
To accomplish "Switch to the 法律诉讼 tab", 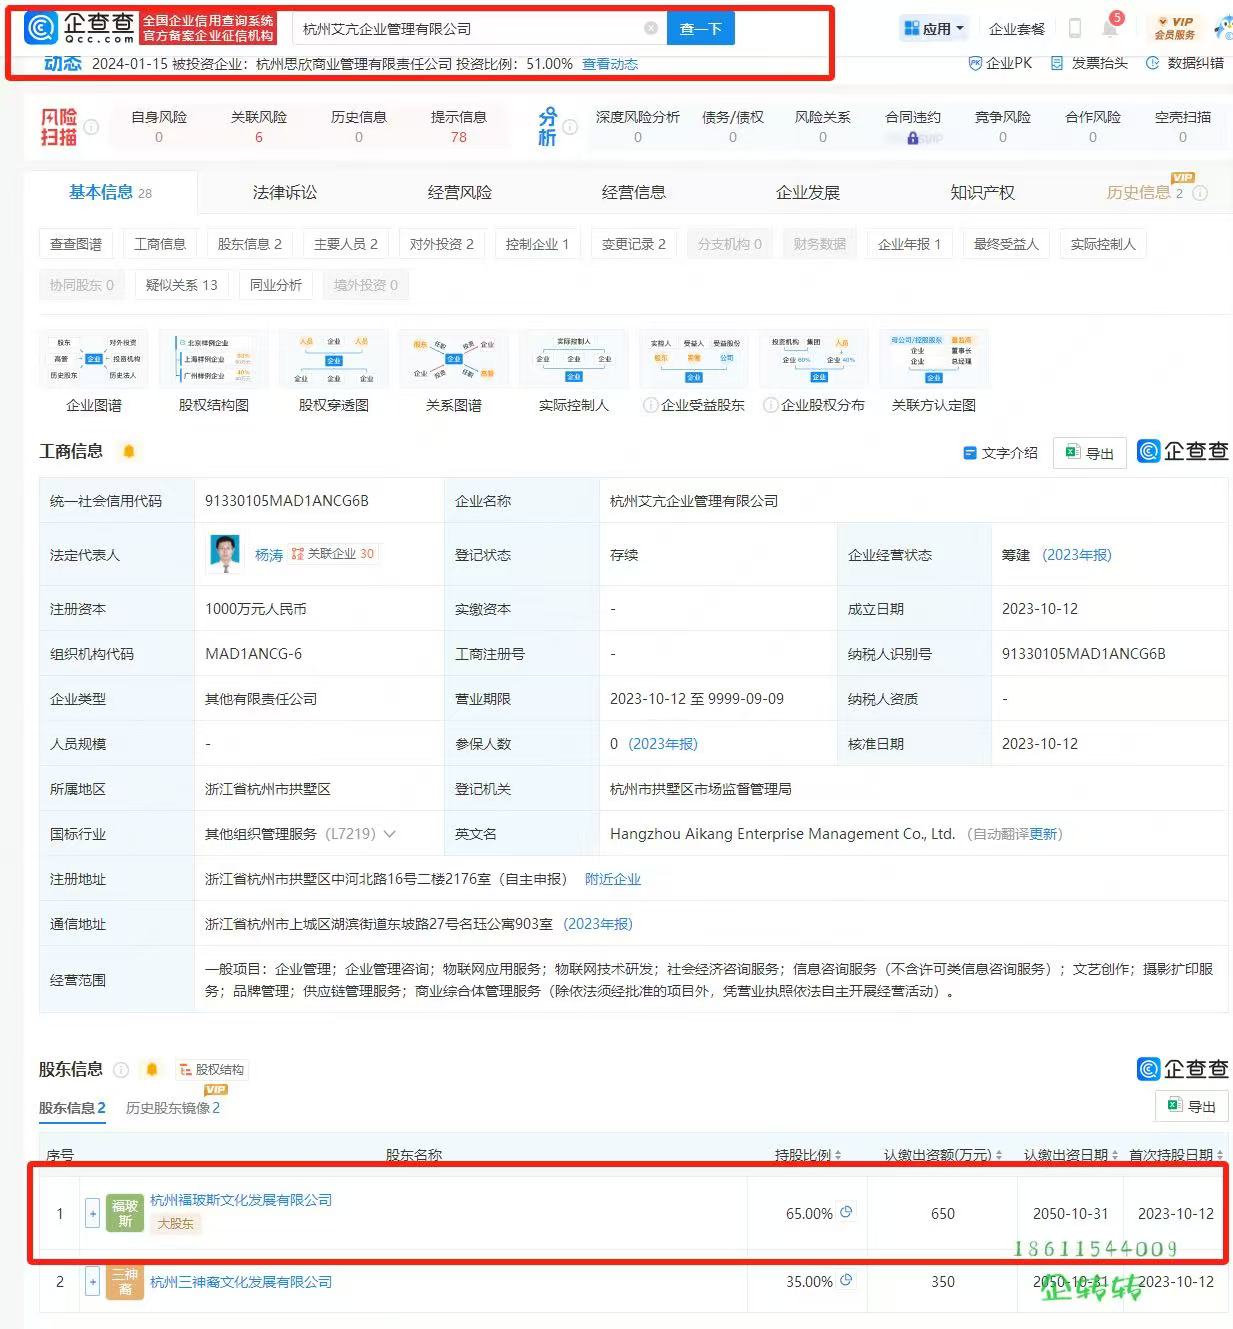I will 285,192.
